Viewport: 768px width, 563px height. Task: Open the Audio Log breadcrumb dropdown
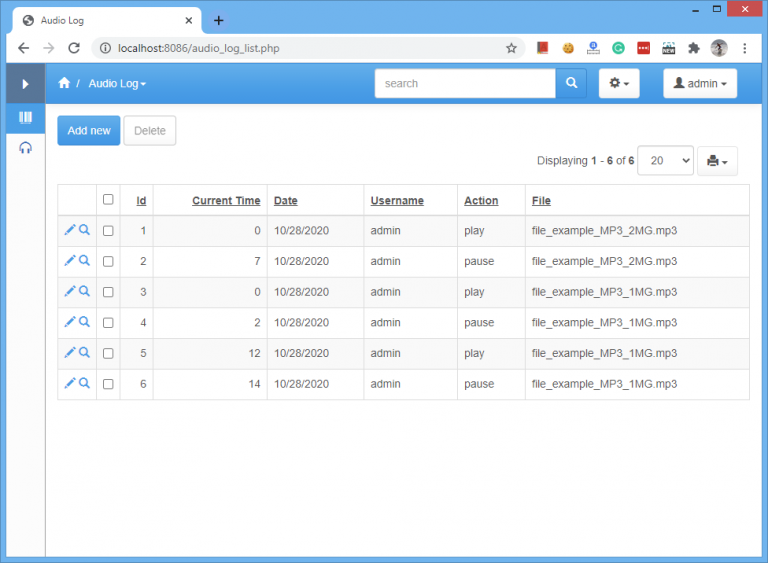click(117, 84)
